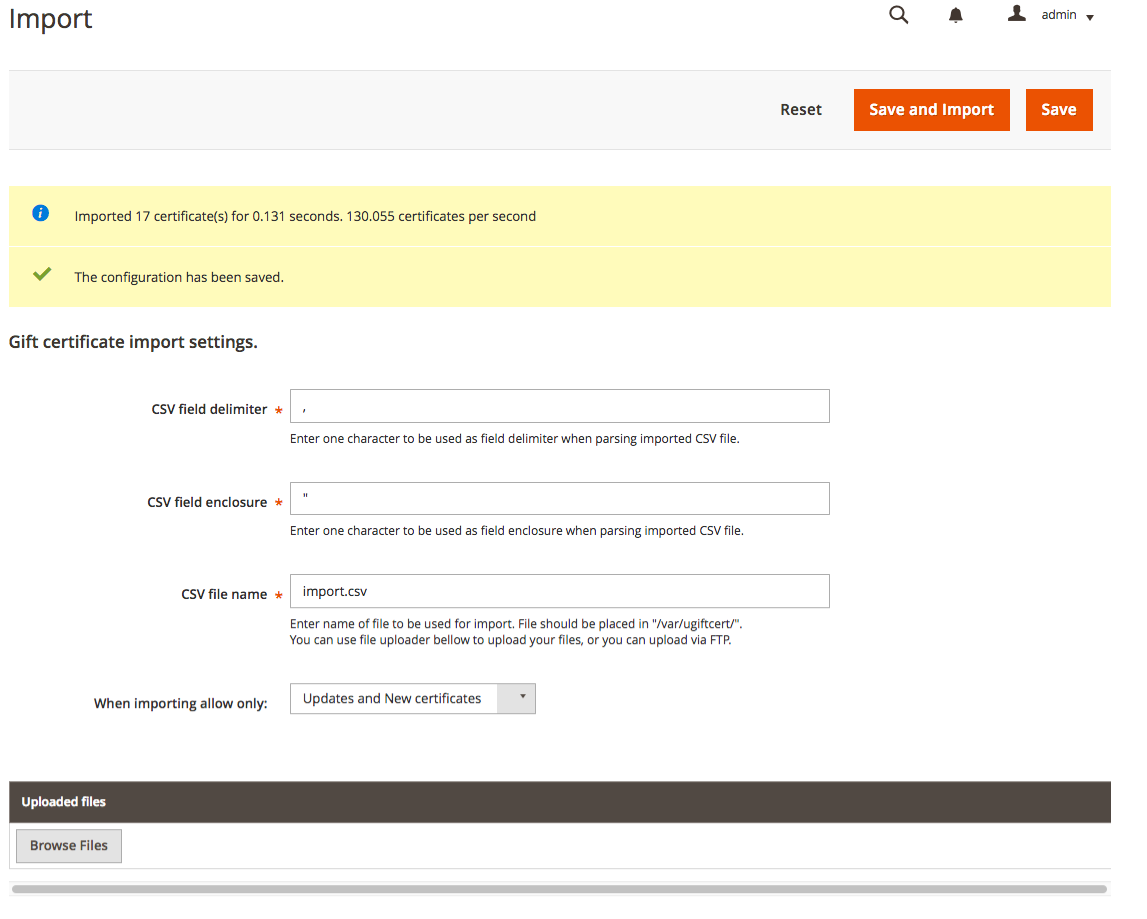Click the green checkmark success icon
Screen dimensions: 1147x919
[42, 274]
